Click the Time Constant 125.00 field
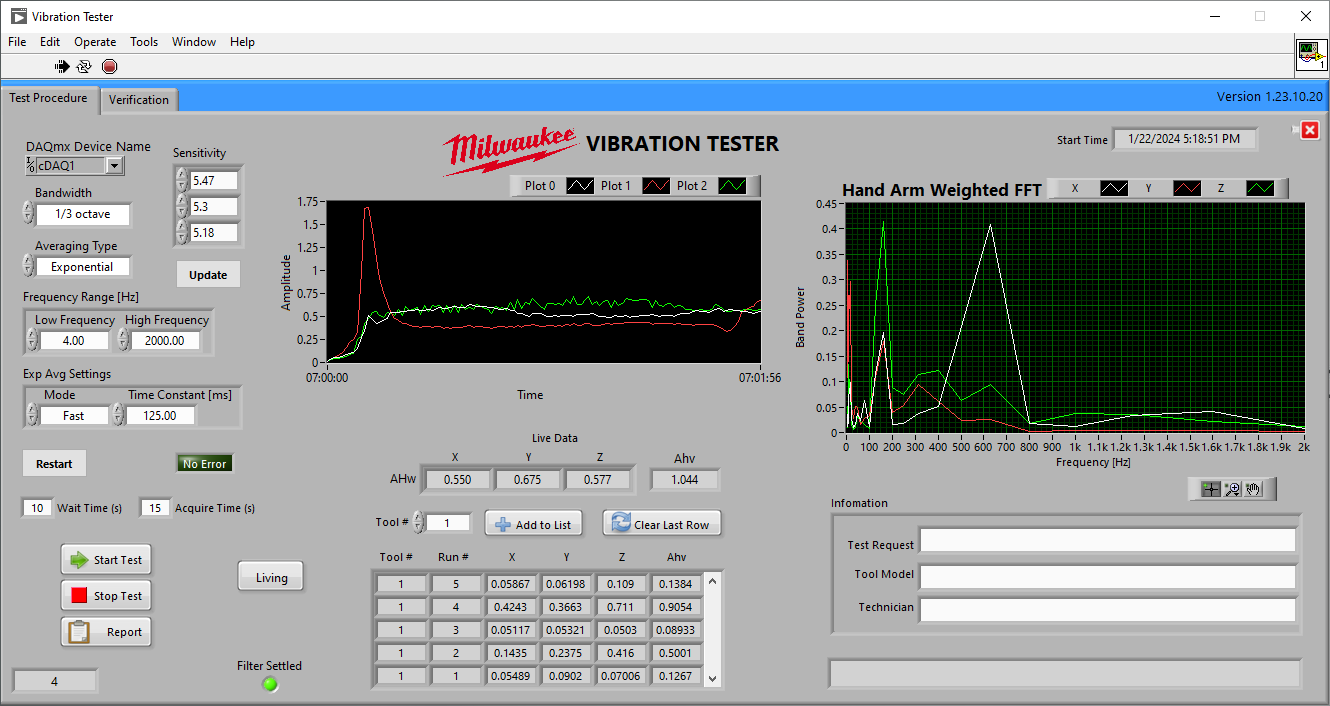 [160, 415]
